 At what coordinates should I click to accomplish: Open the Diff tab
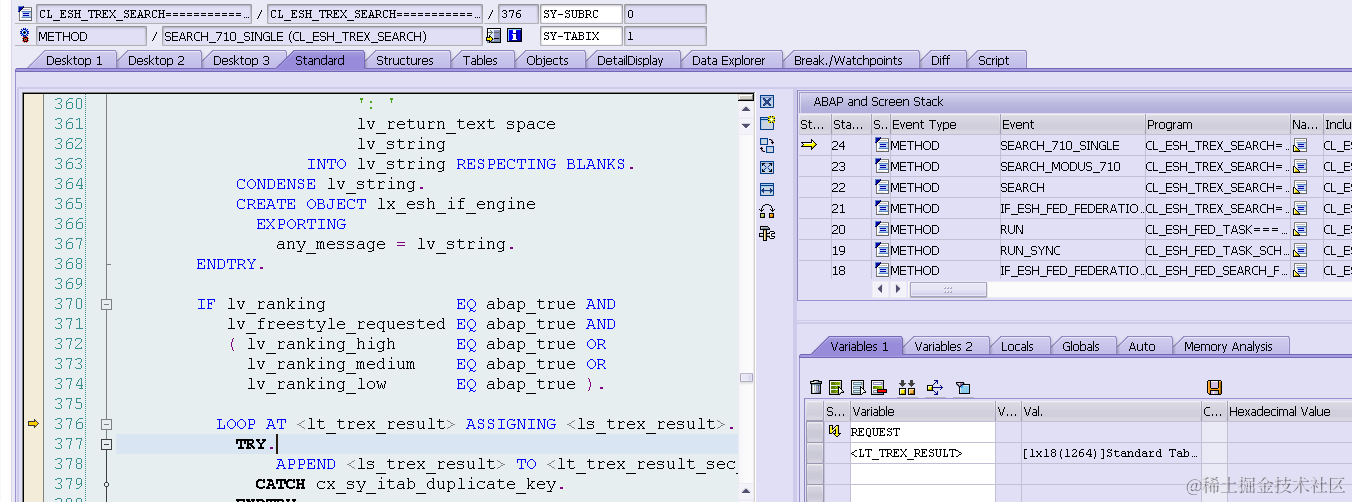pos(940,60)
